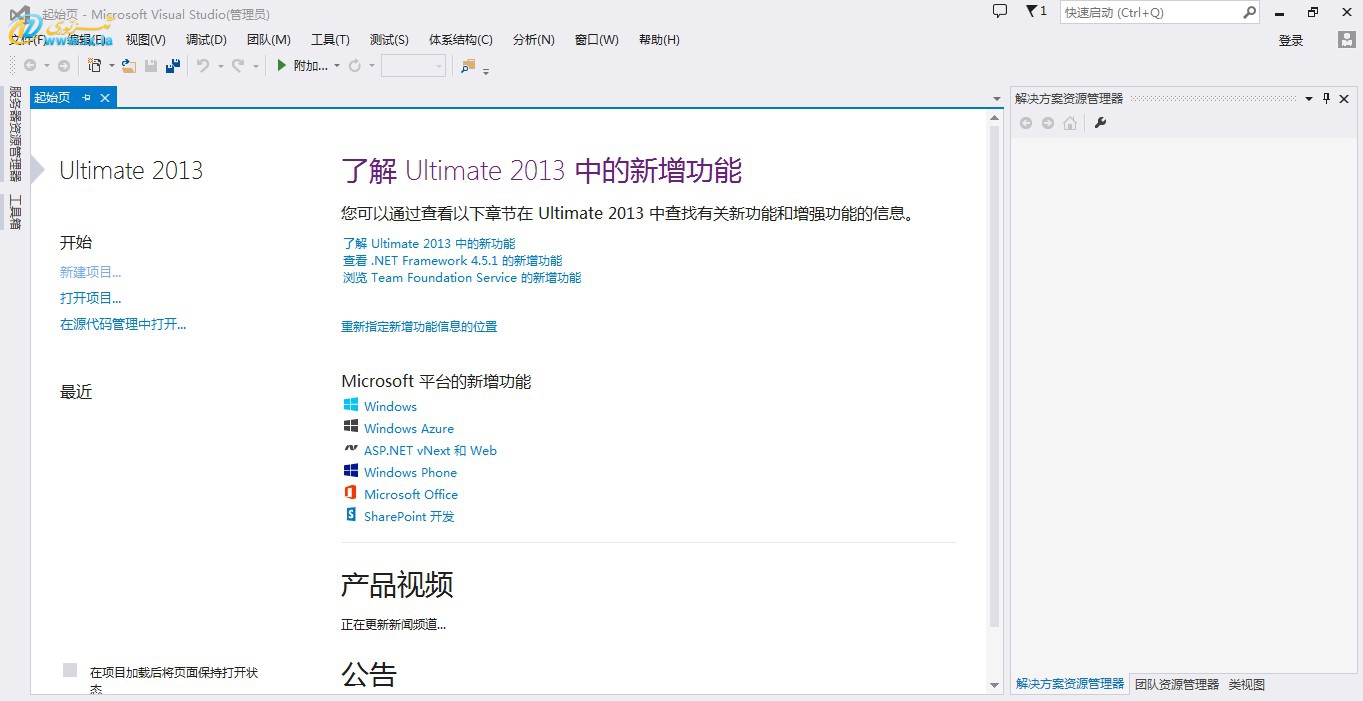Click the wrench Properties icon in Solution Explorer
The image size is (1363, 701).
tap(1101, 123)
